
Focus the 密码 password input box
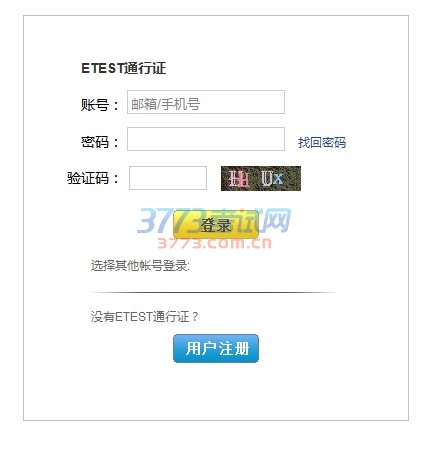(x=206, y=139)
